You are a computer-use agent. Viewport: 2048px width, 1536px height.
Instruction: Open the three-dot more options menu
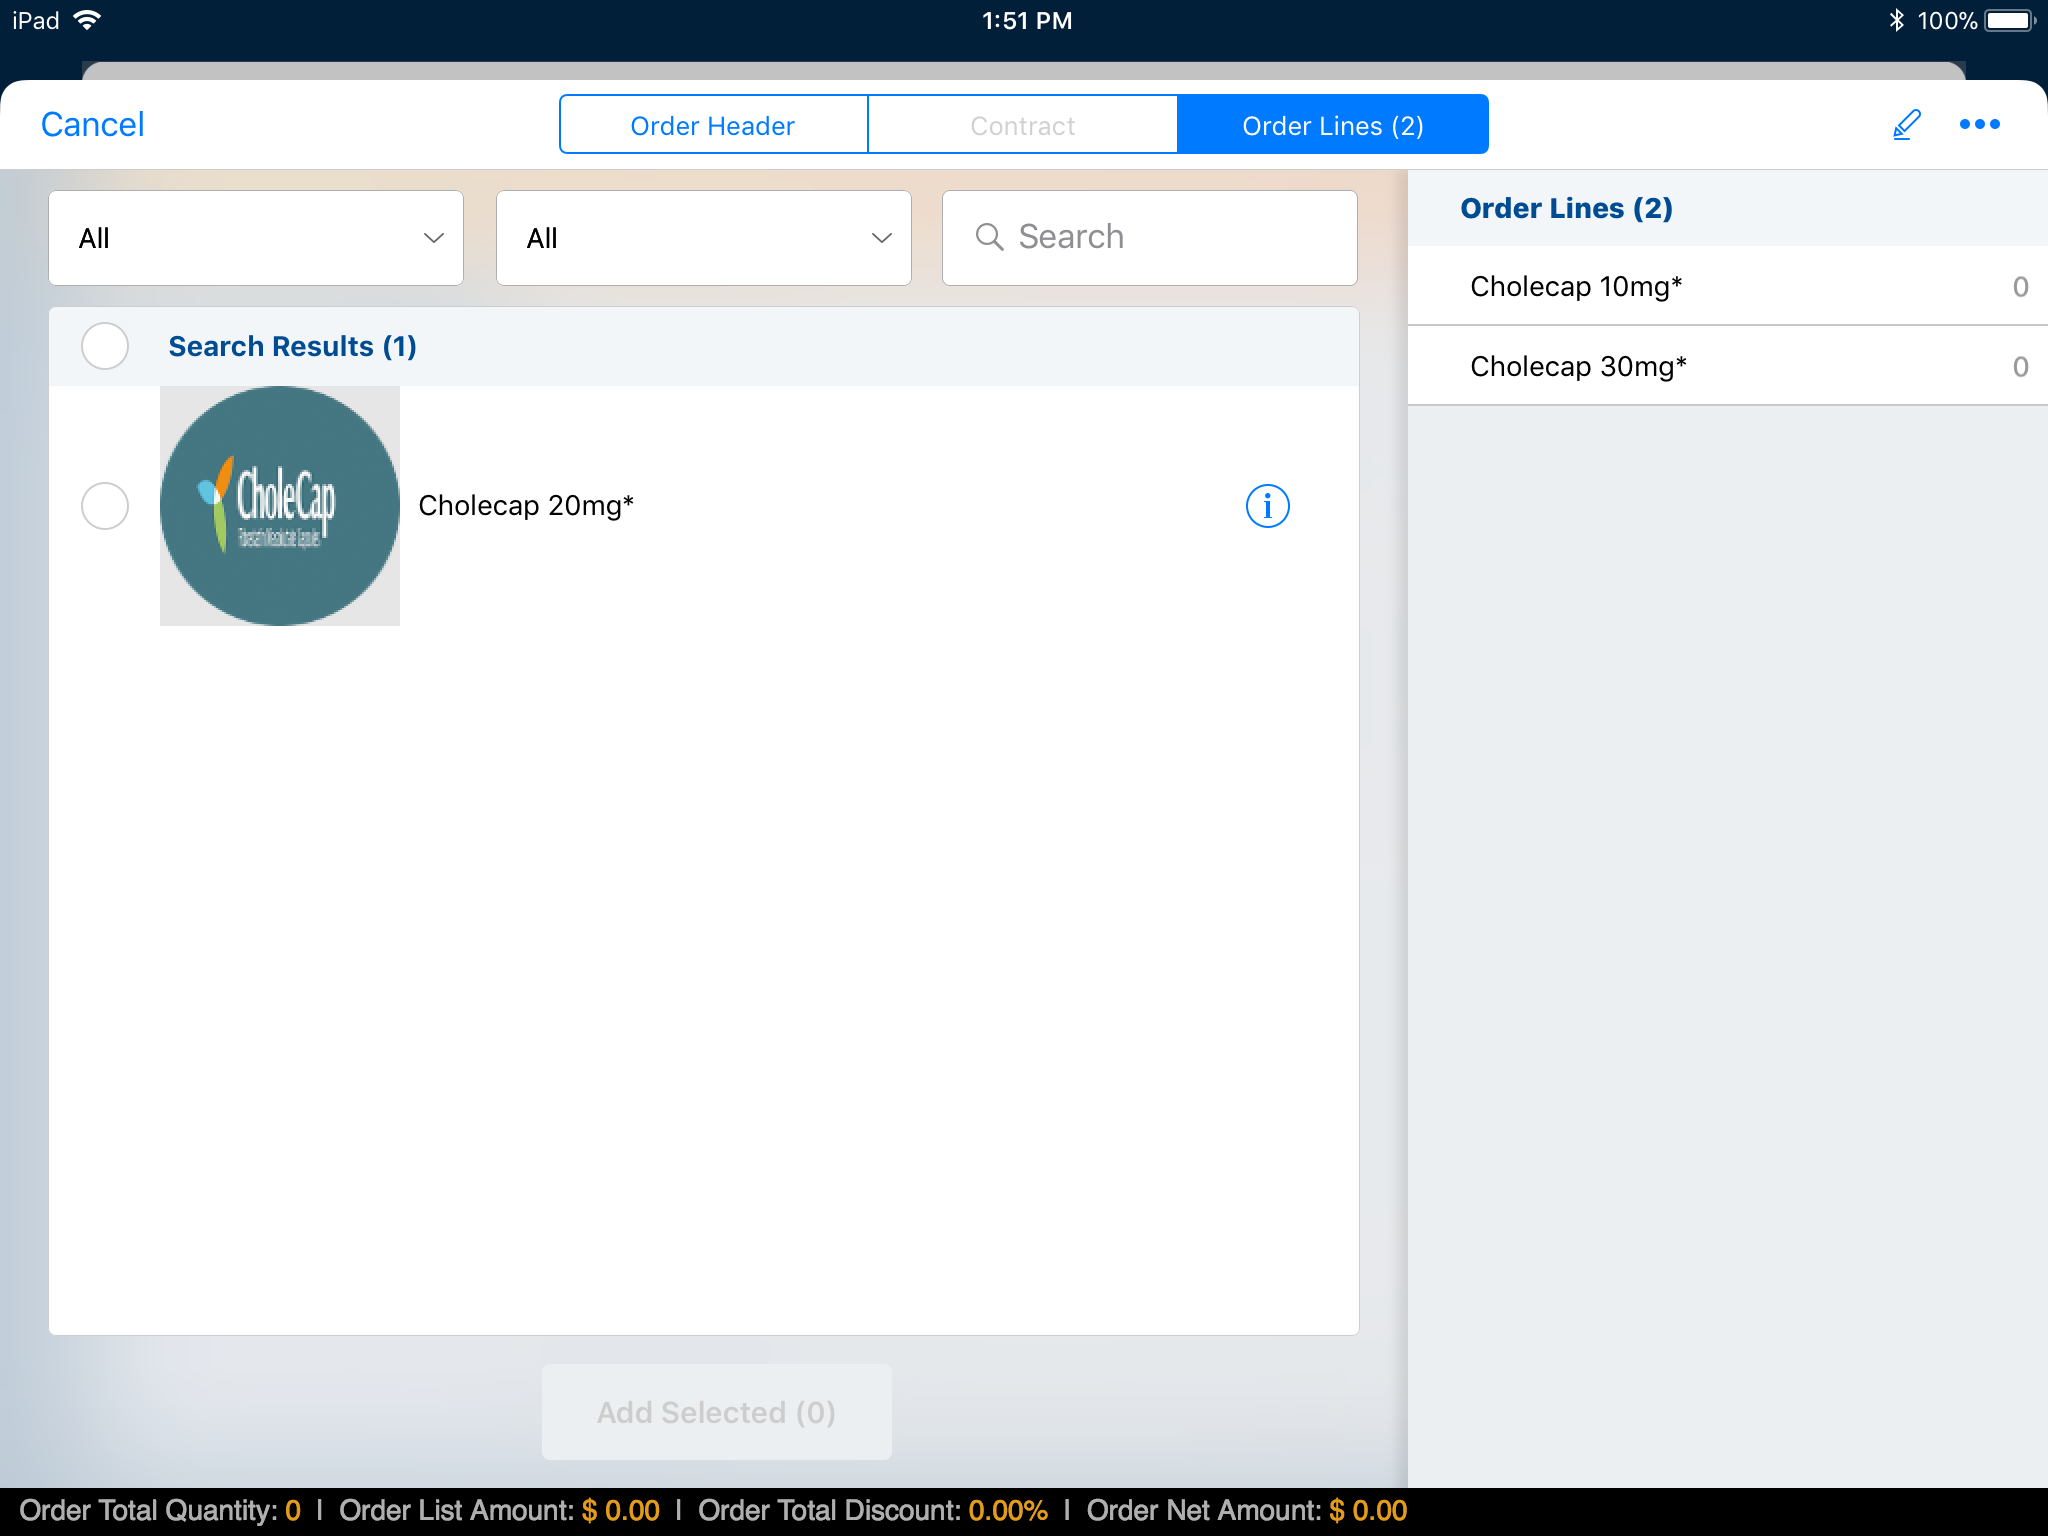tap(1979, 125)
